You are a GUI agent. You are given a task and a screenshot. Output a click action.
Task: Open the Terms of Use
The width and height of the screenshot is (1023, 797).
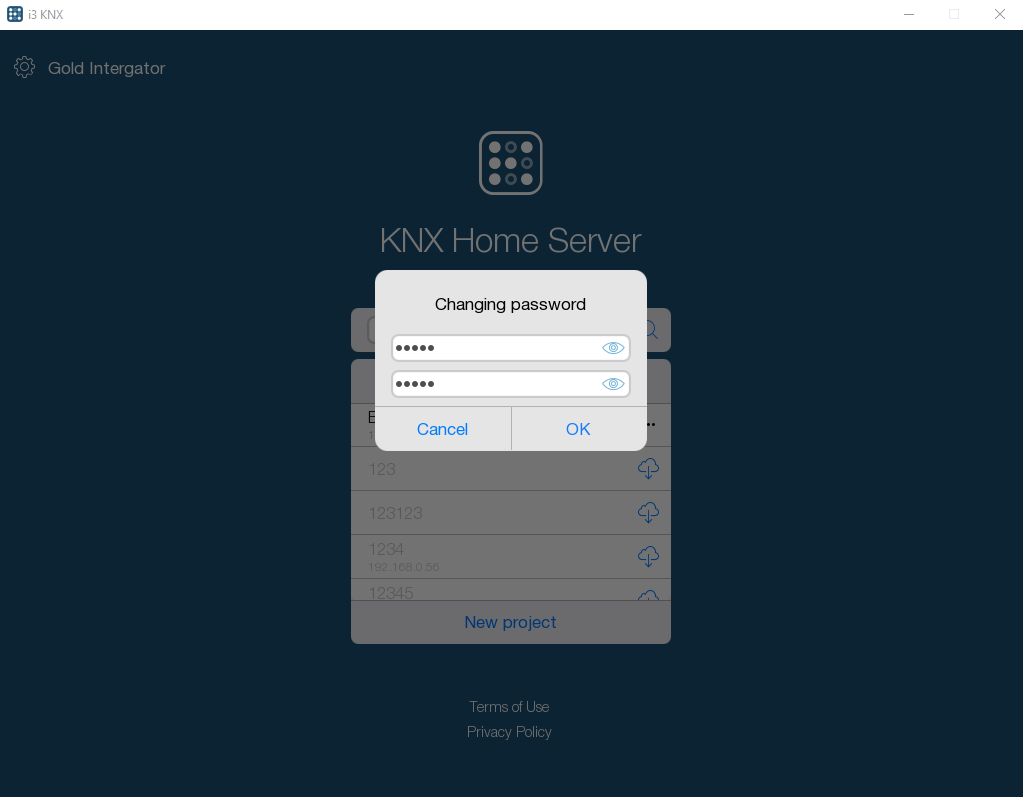[509, 706]
